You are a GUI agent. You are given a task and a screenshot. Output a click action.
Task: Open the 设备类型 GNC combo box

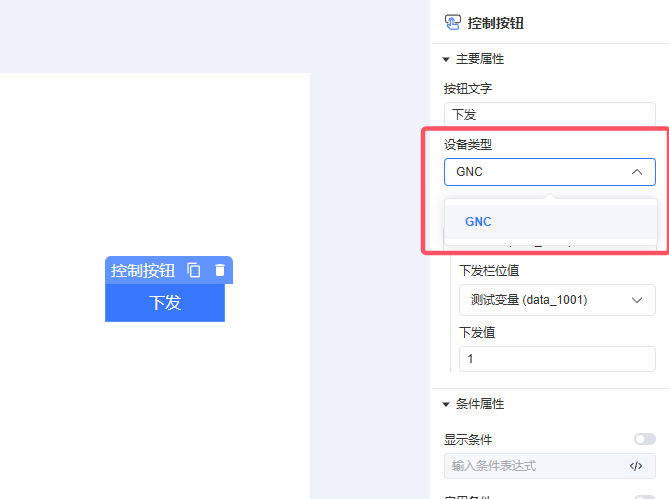(x=540, y=172)
